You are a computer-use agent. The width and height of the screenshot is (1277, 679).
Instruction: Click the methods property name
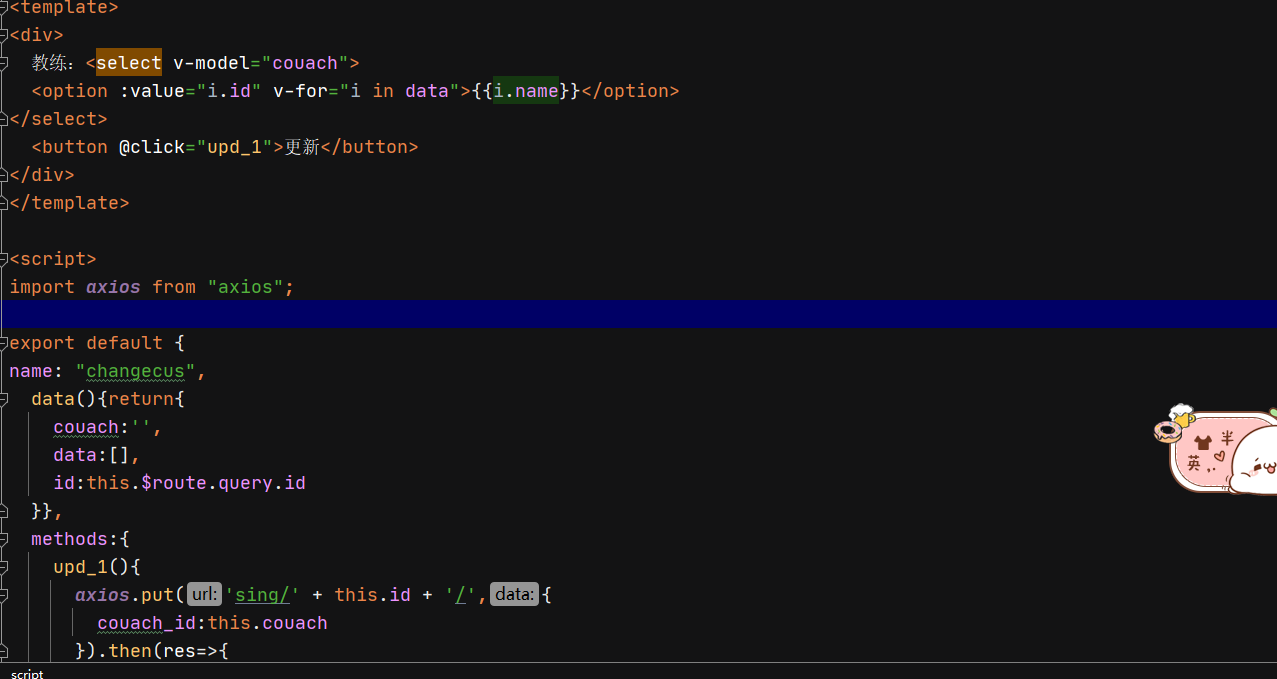[x=69, y=539]
